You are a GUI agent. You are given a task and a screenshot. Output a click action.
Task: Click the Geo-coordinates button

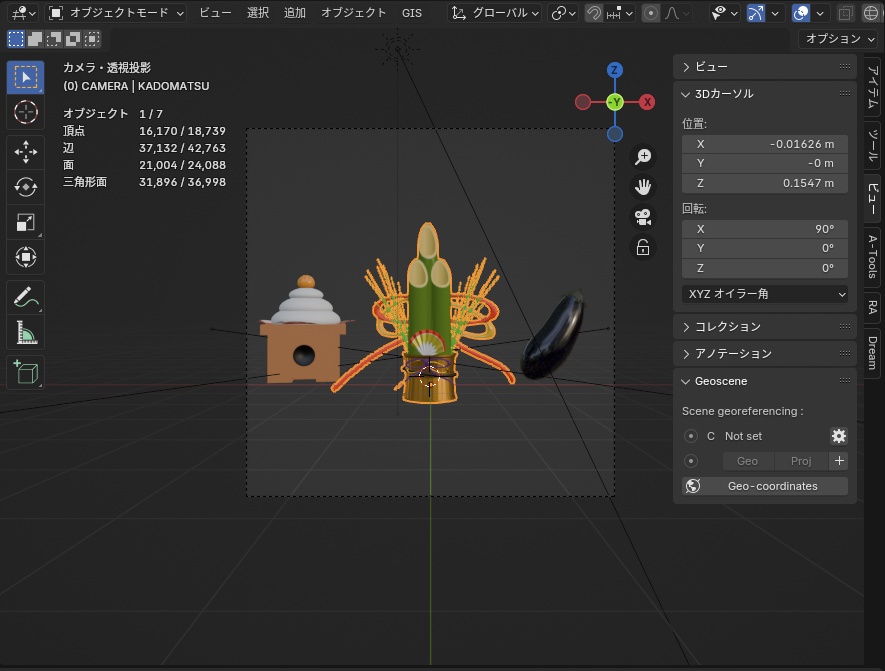click(x=765, y=486)
